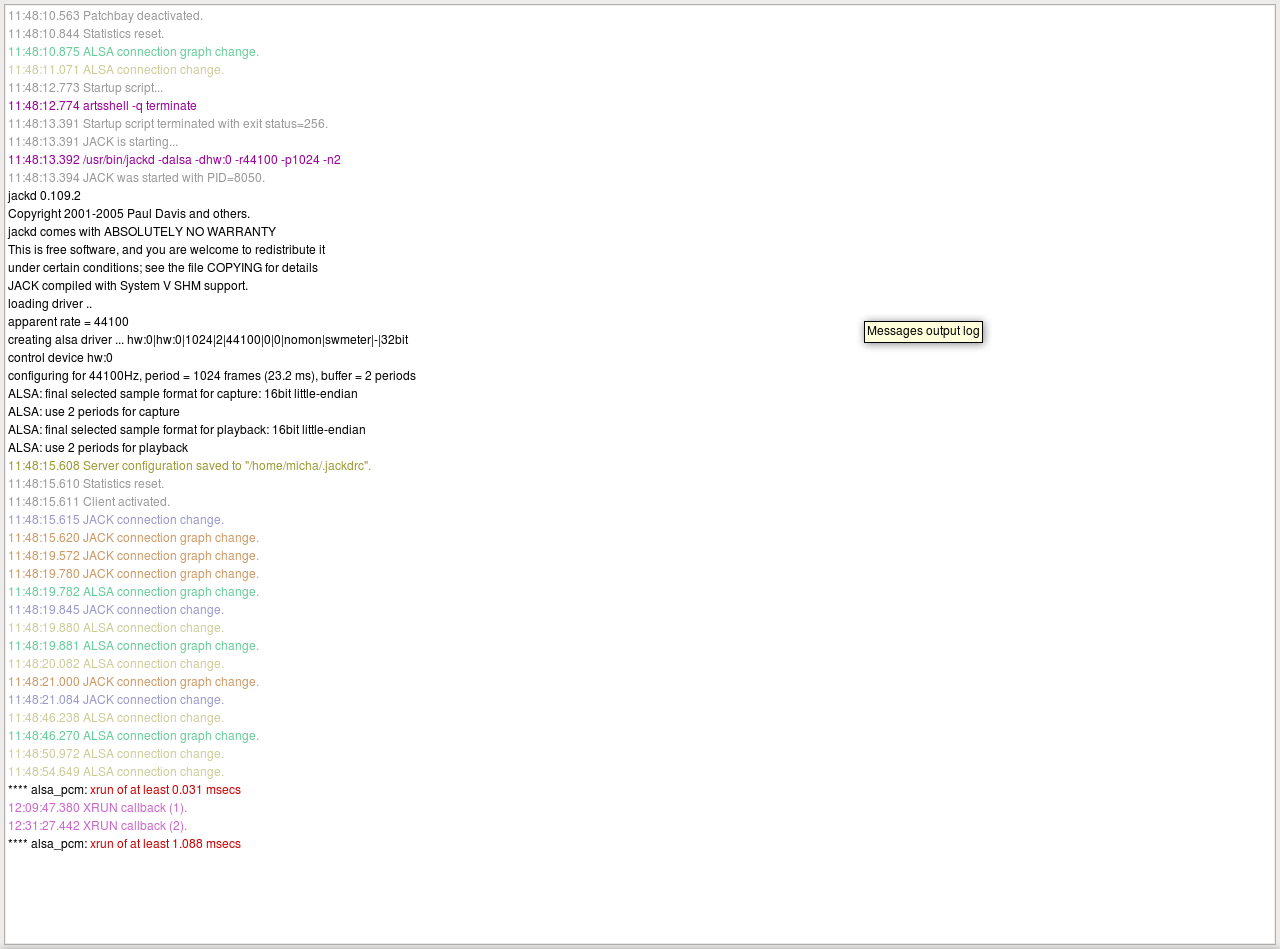The height and width of the screenshot is (949, 1280).
Task: Click the 11:48:15.615 JACK connection change line
Action: [x=116, y=520]
